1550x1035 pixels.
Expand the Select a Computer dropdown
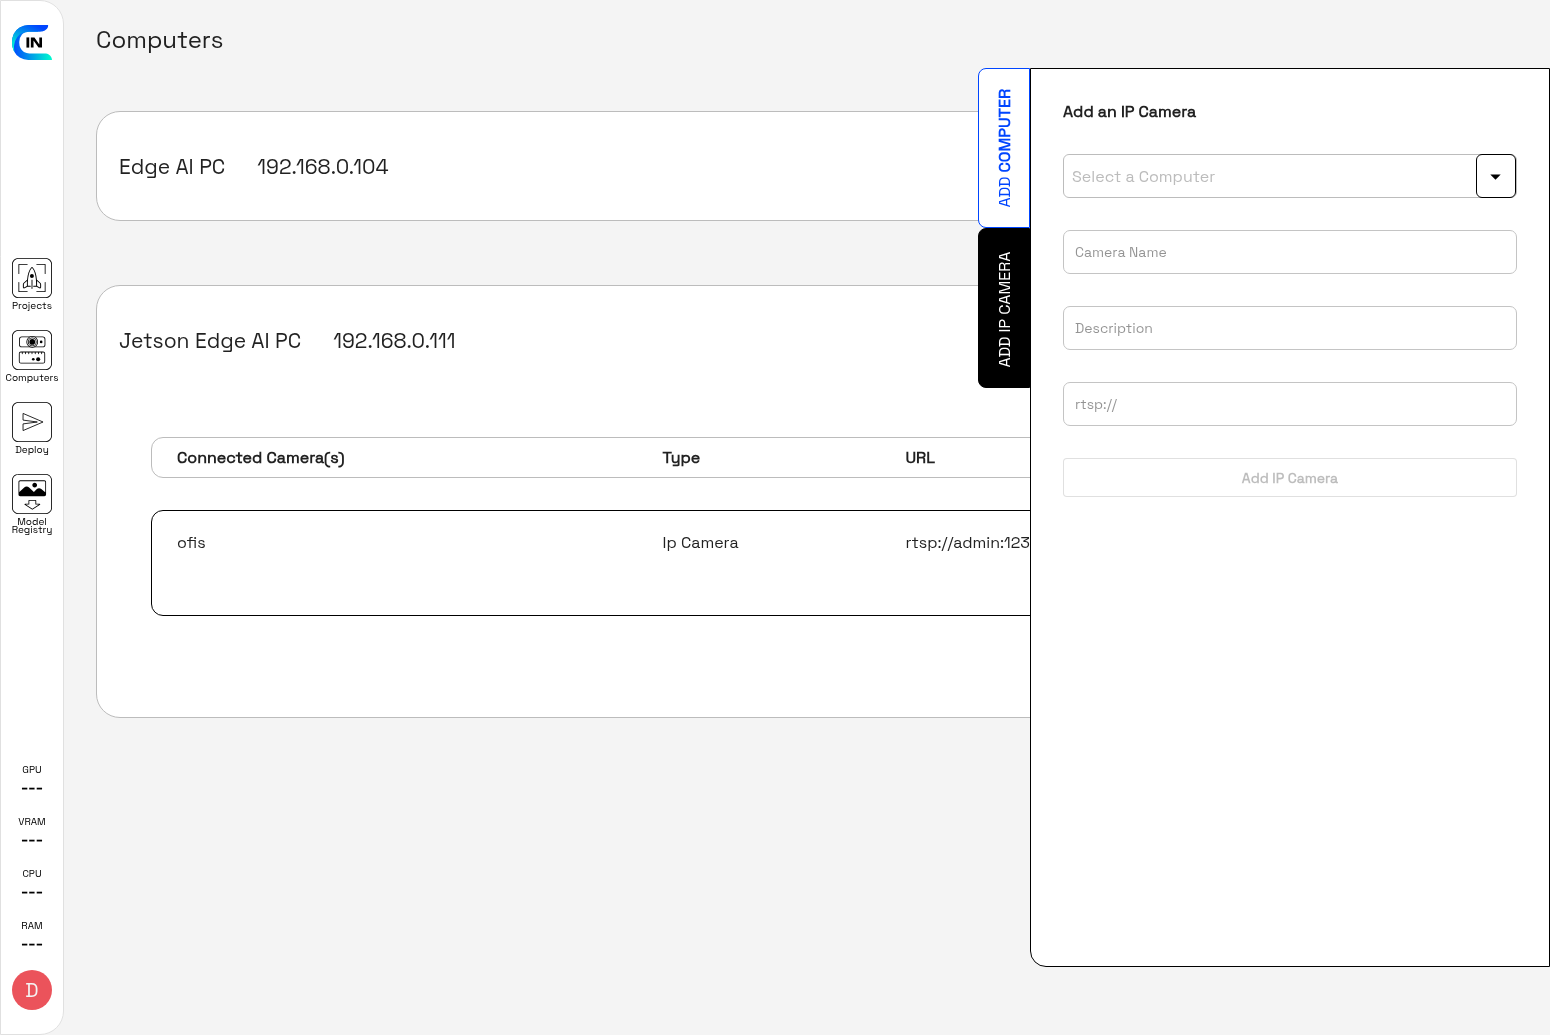pyautogui.click(x=1495, y=176)
